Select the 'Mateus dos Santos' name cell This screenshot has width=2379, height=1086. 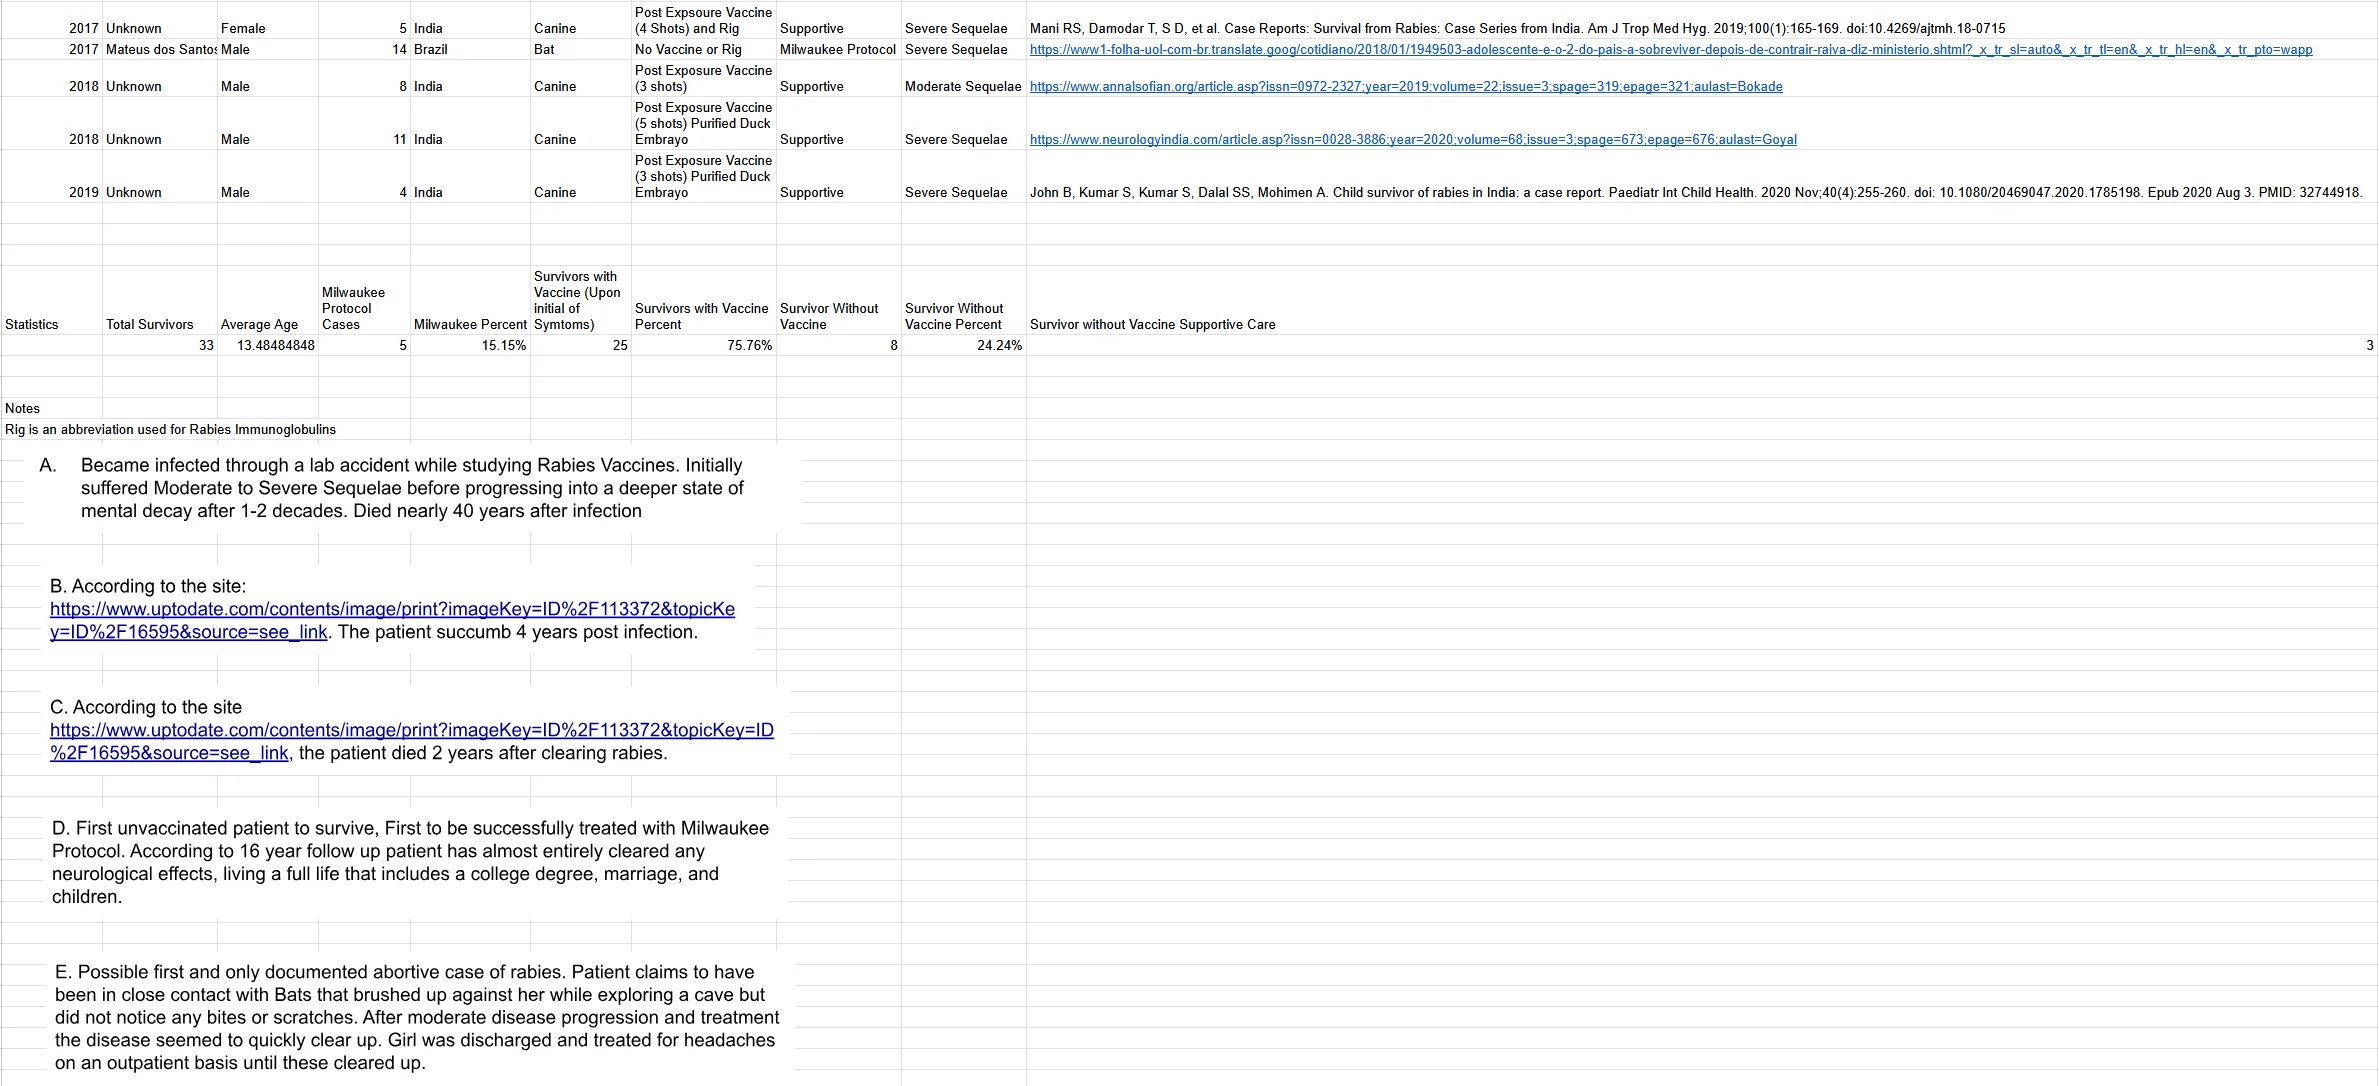(x=159, y=49)
